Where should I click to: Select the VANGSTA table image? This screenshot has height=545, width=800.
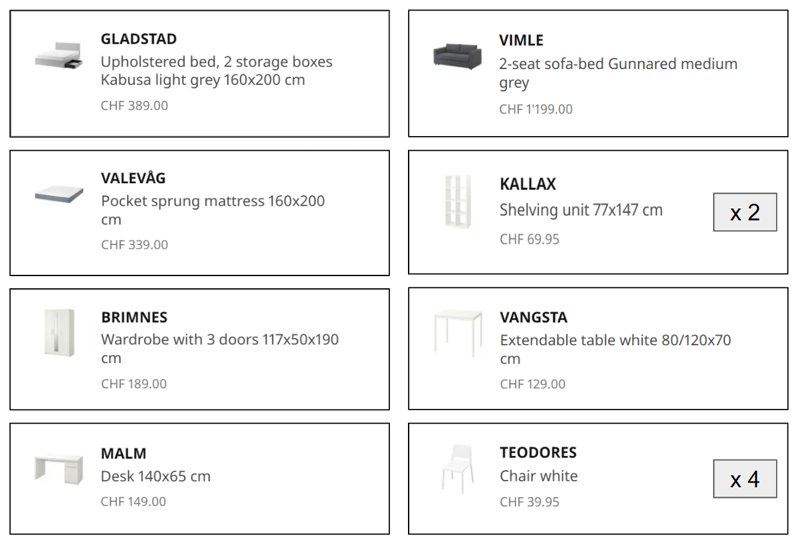point(458,333)
